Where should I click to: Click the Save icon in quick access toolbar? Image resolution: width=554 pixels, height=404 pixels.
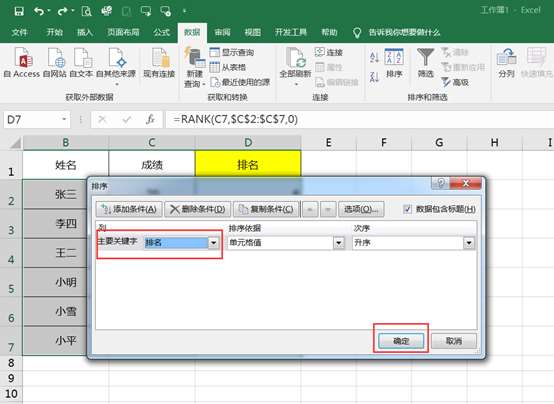[x=19, y=11]
